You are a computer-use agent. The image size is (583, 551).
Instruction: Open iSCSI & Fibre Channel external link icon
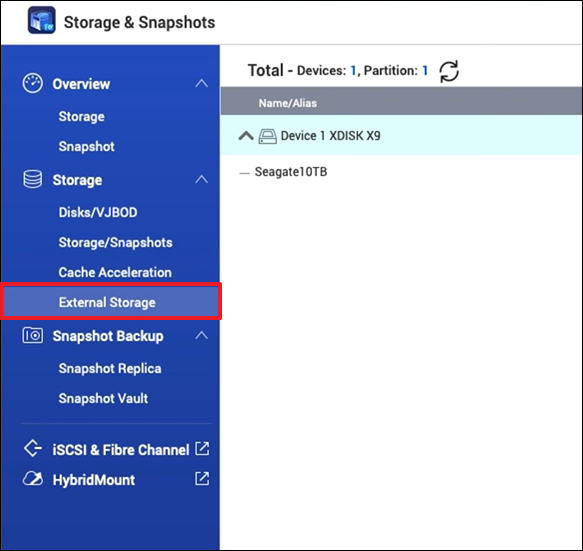click(202, 449)
